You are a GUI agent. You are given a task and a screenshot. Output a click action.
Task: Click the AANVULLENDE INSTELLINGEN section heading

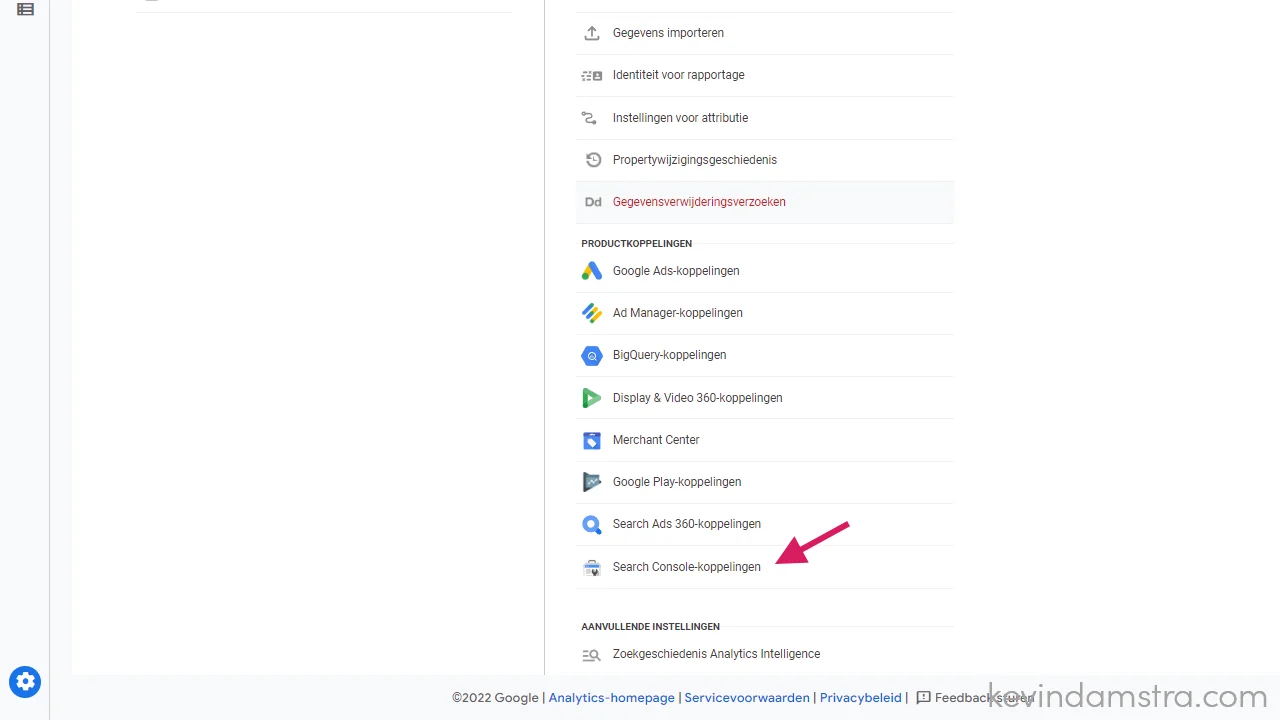tap(650, 627)
